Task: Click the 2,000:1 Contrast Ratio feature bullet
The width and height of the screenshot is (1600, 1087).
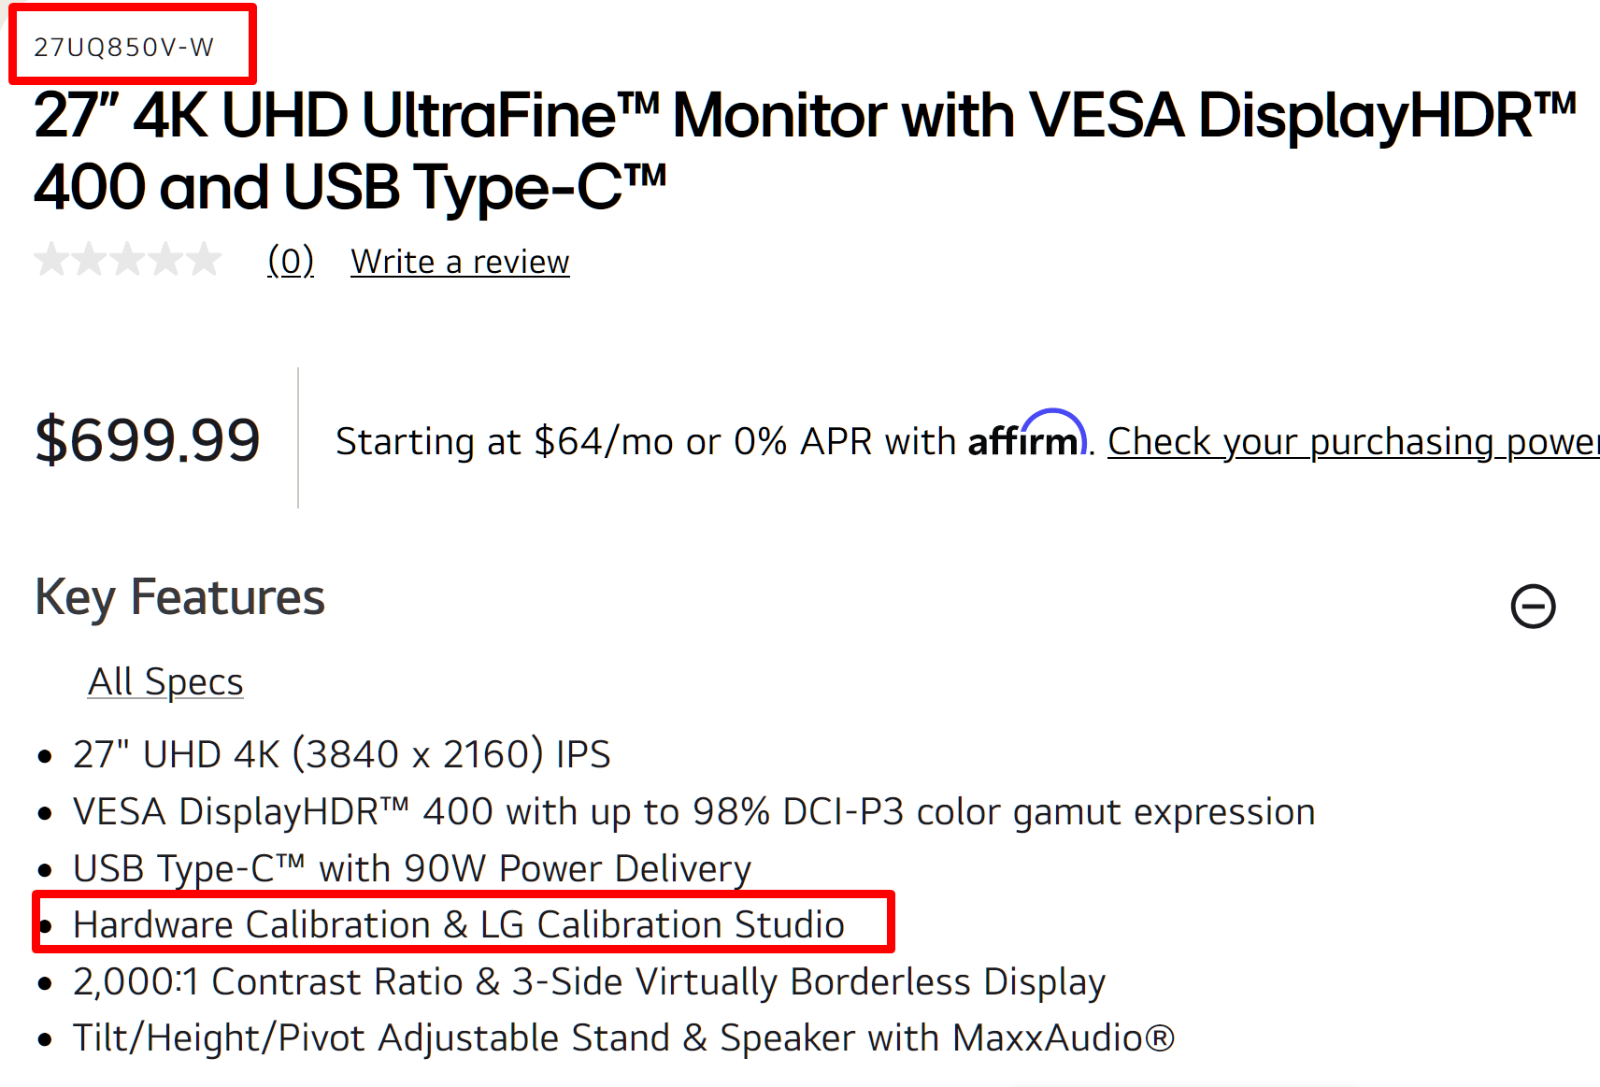Action: [x=589, y=982]
